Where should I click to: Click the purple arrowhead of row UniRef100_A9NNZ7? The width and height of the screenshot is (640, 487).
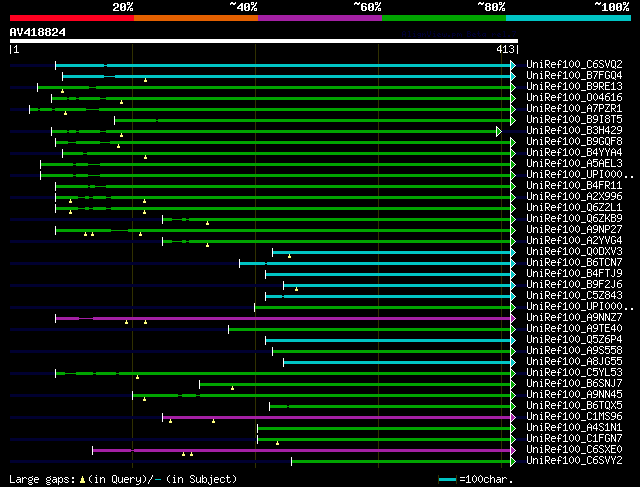pos(513,318)
